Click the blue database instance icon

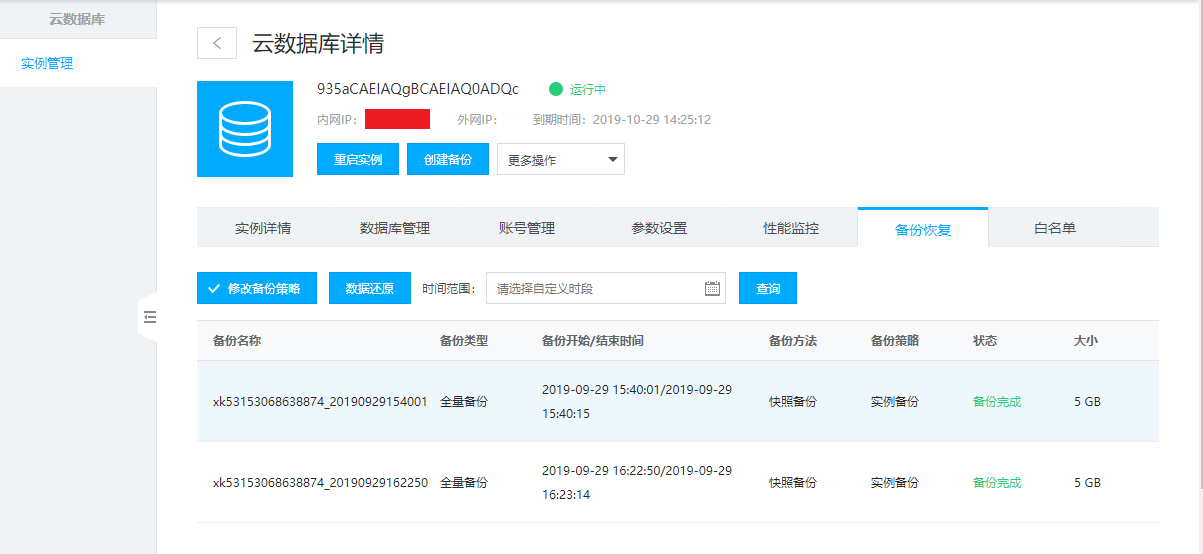245,129
